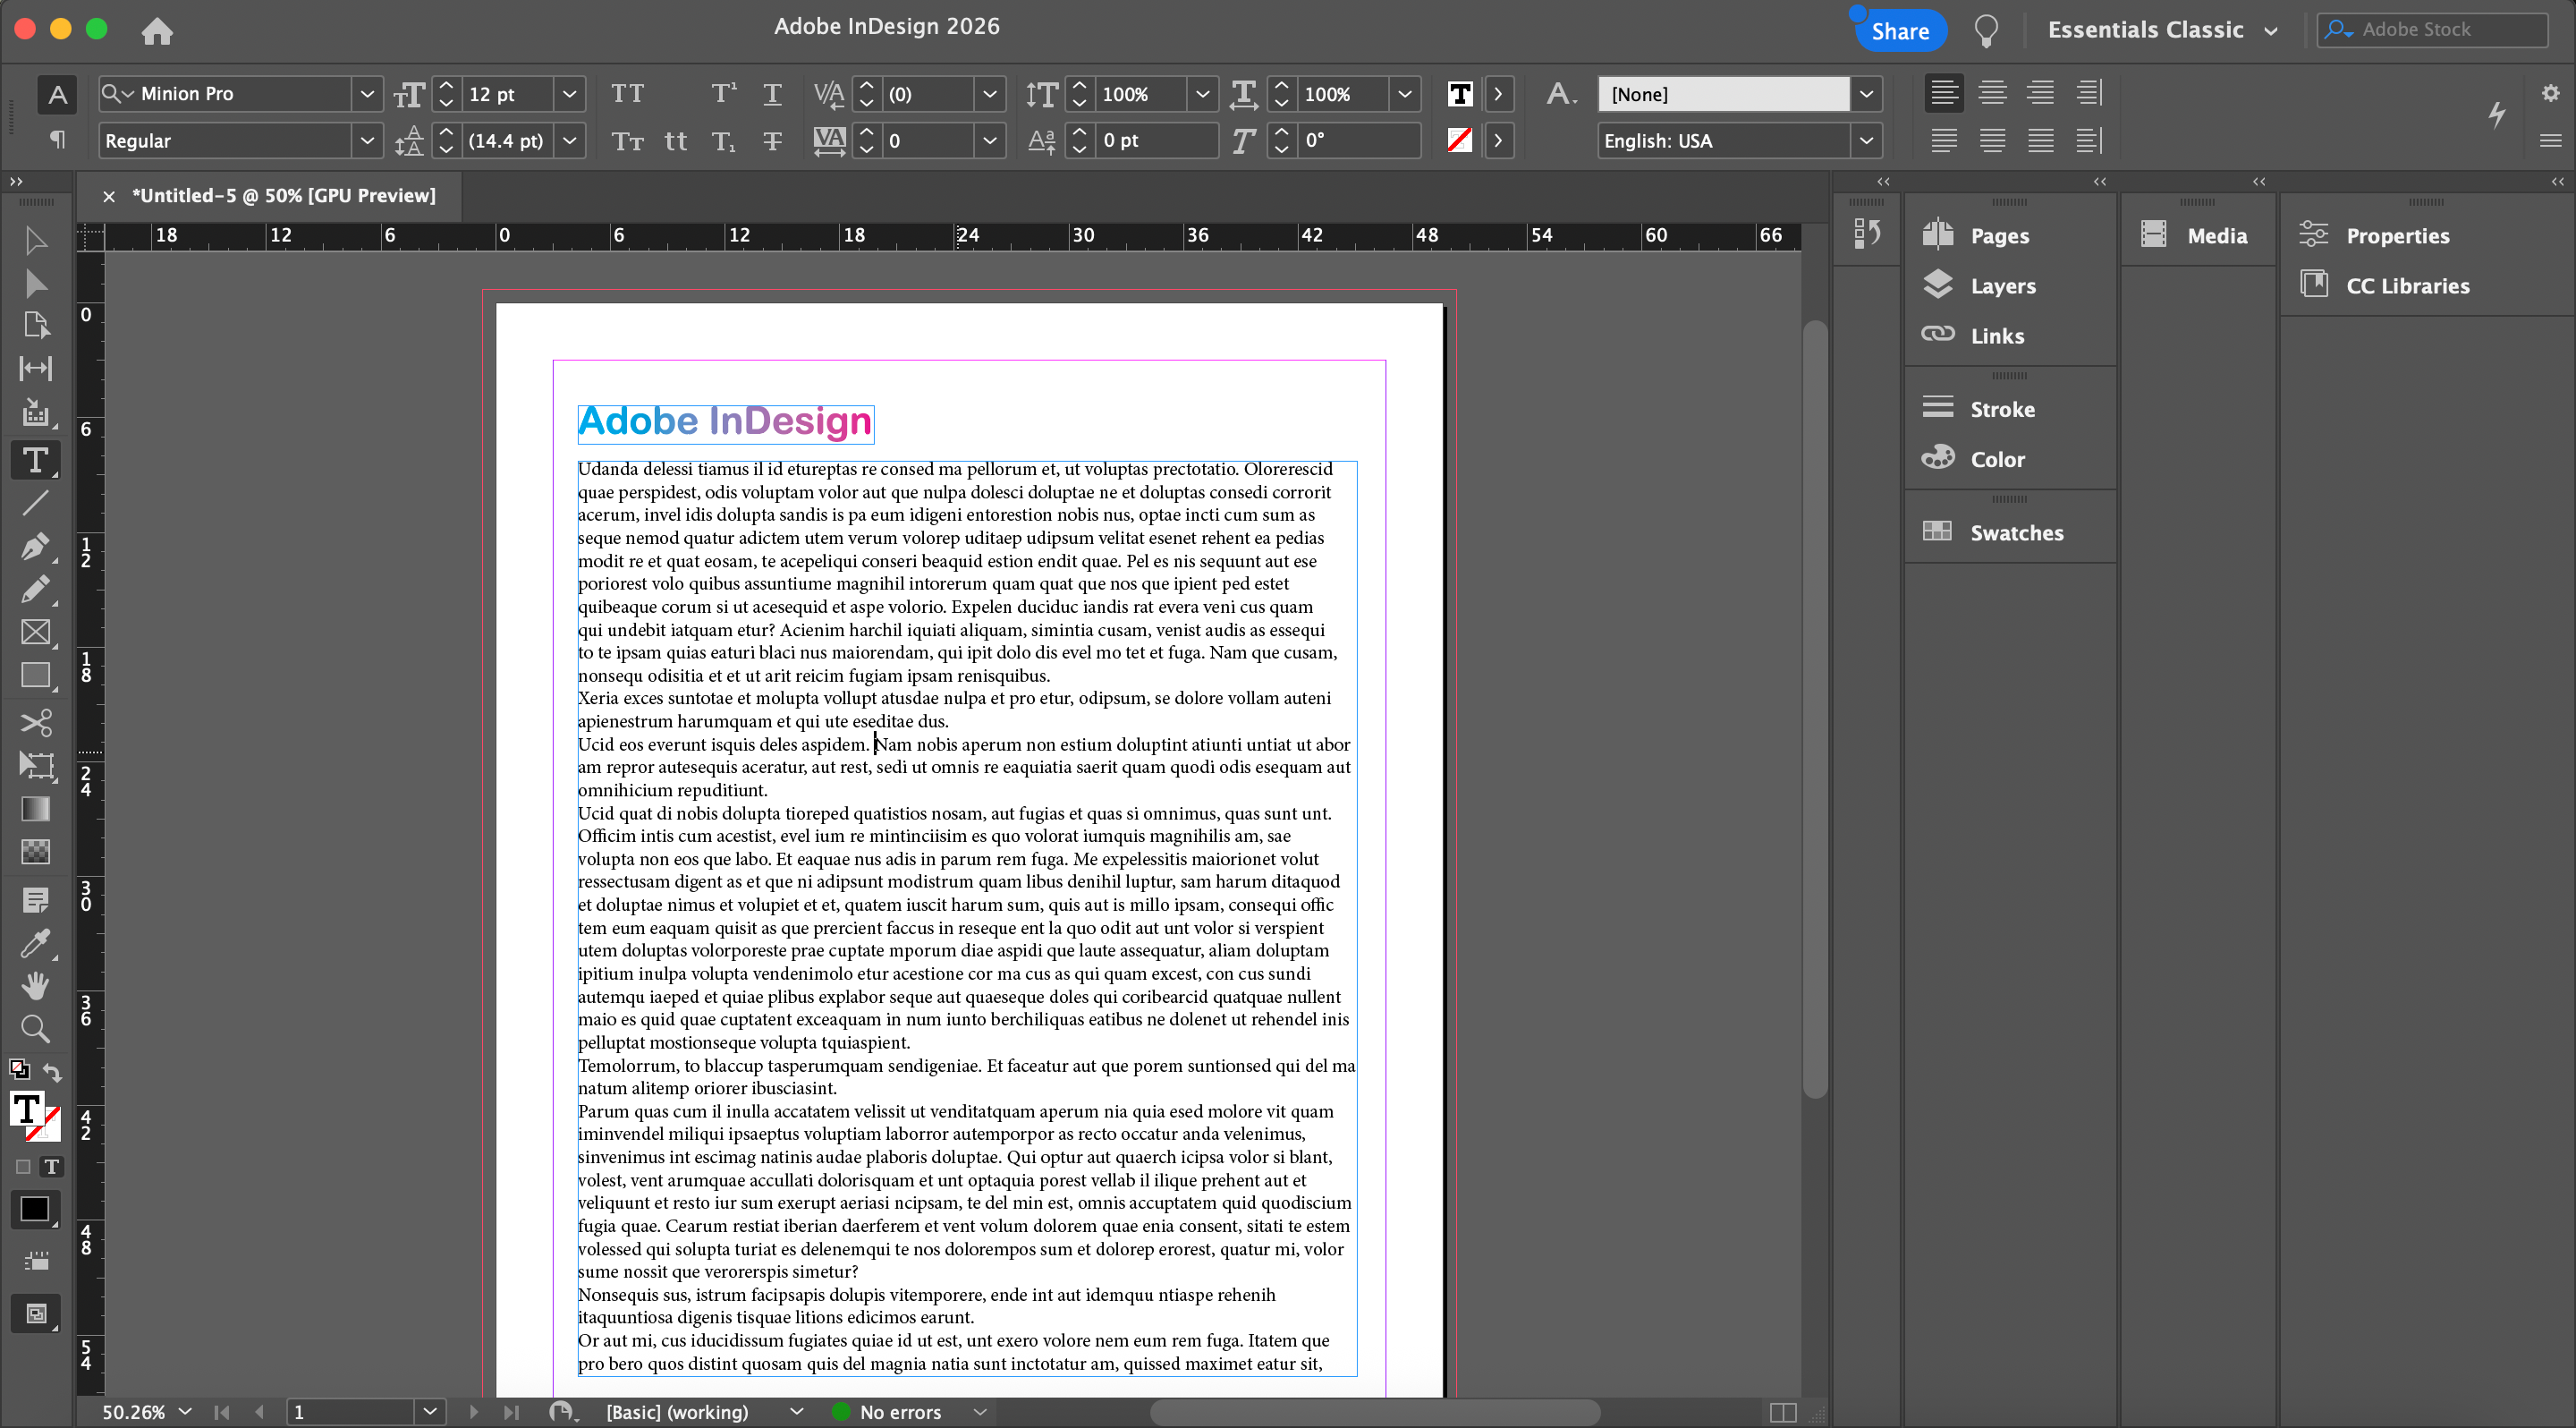Click the text fill color swatch
The width and height of the screenshot is (2576, 1428).
[1459, 94]
